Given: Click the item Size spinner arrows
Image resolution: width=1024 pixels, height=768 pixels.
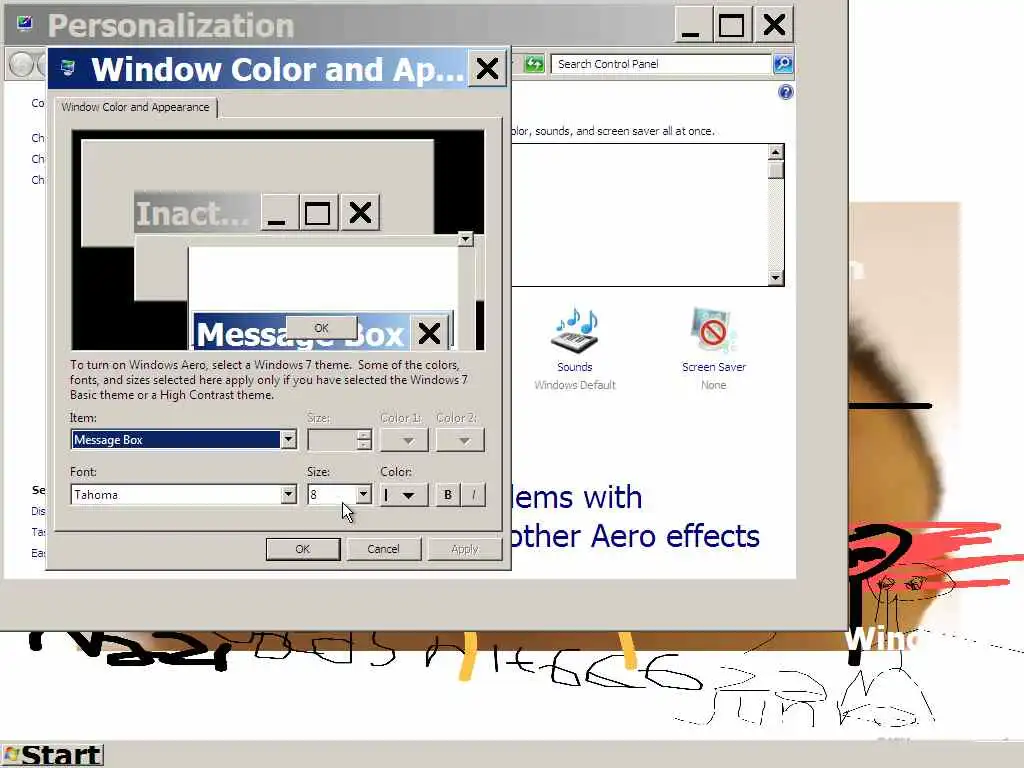Looking at the screenshot, I should point(364,440).
